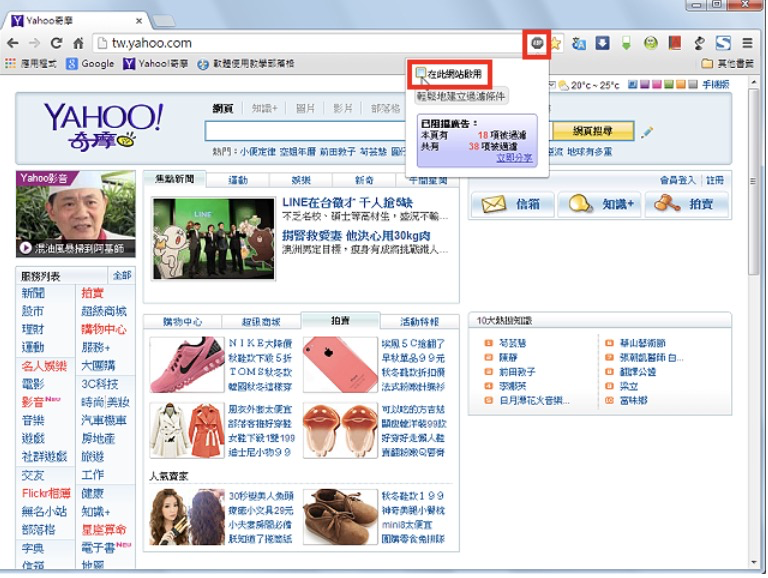Click the 知識+ lightbulb button

[599, 204]
